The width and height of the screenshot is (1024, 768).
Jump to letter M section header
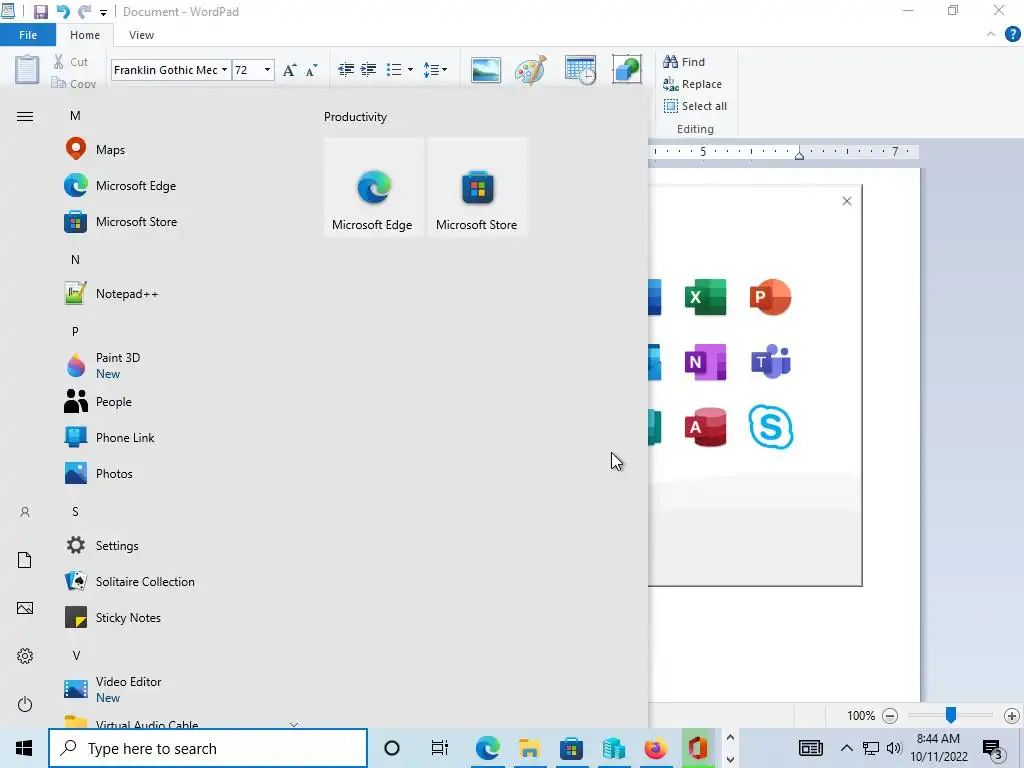[x=75, y=116]
